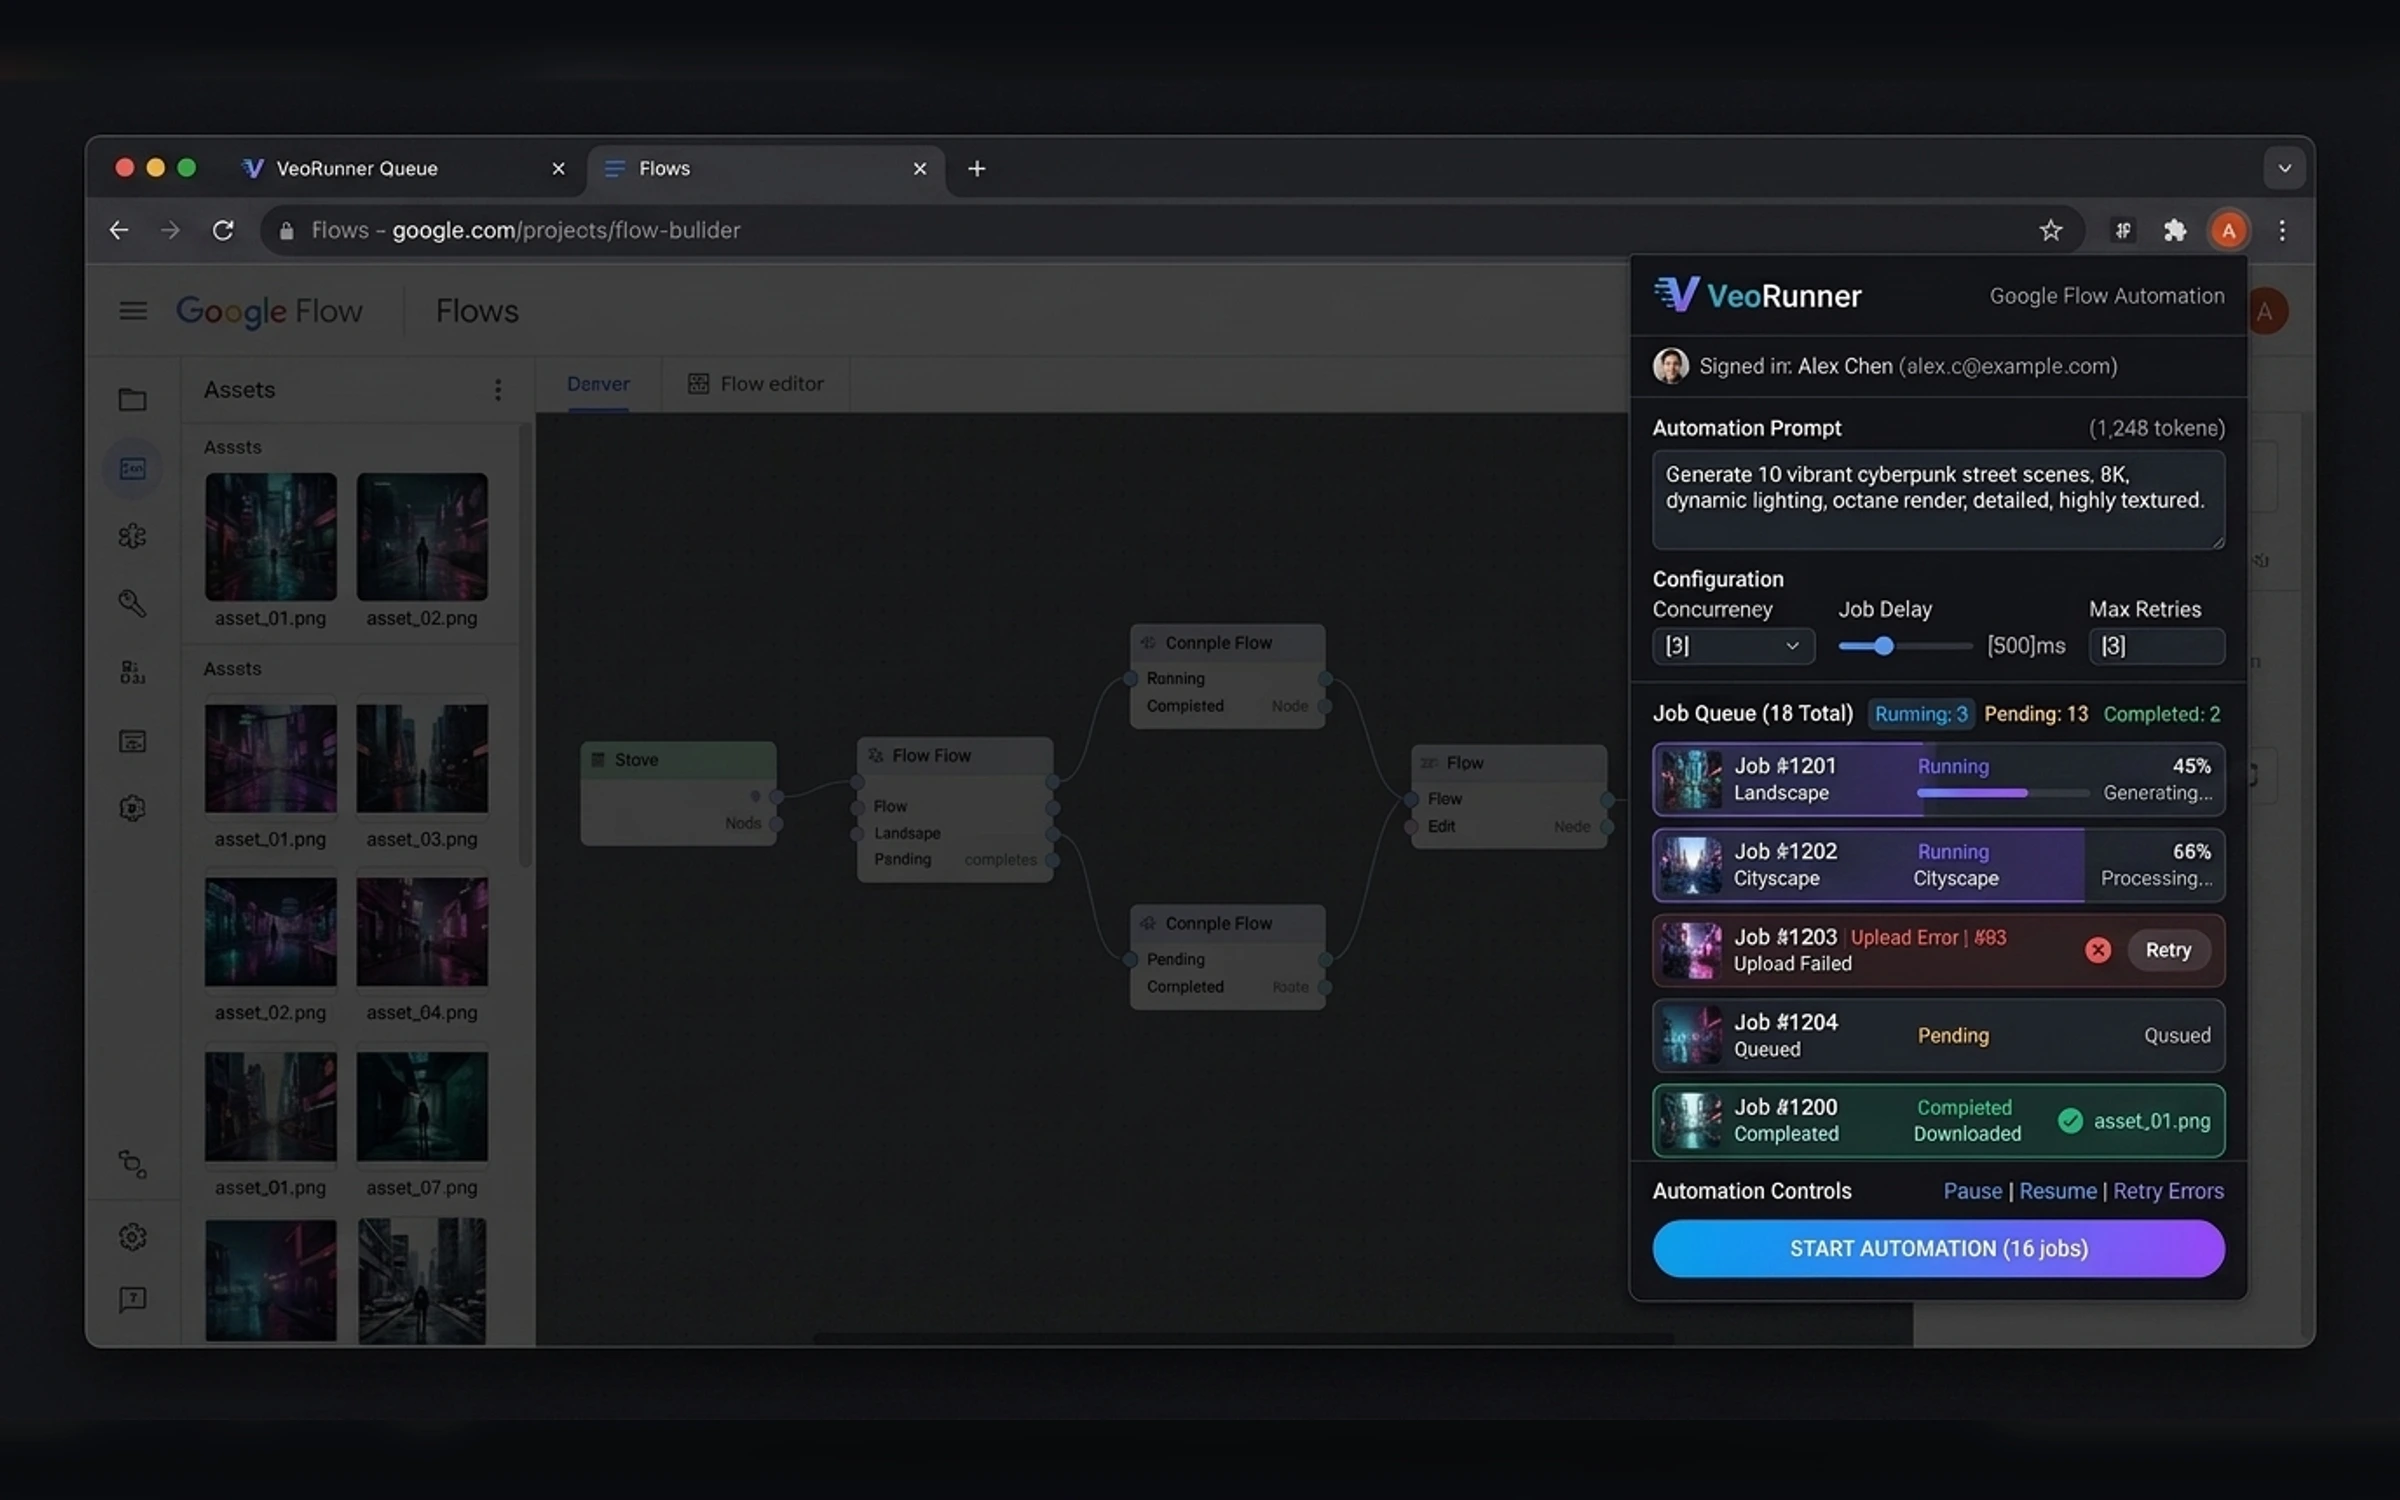Open the search magnifier sidebar icon
Image resolution: width=2400 pixels, height=1500 pixels.
[x=132, y=603]
